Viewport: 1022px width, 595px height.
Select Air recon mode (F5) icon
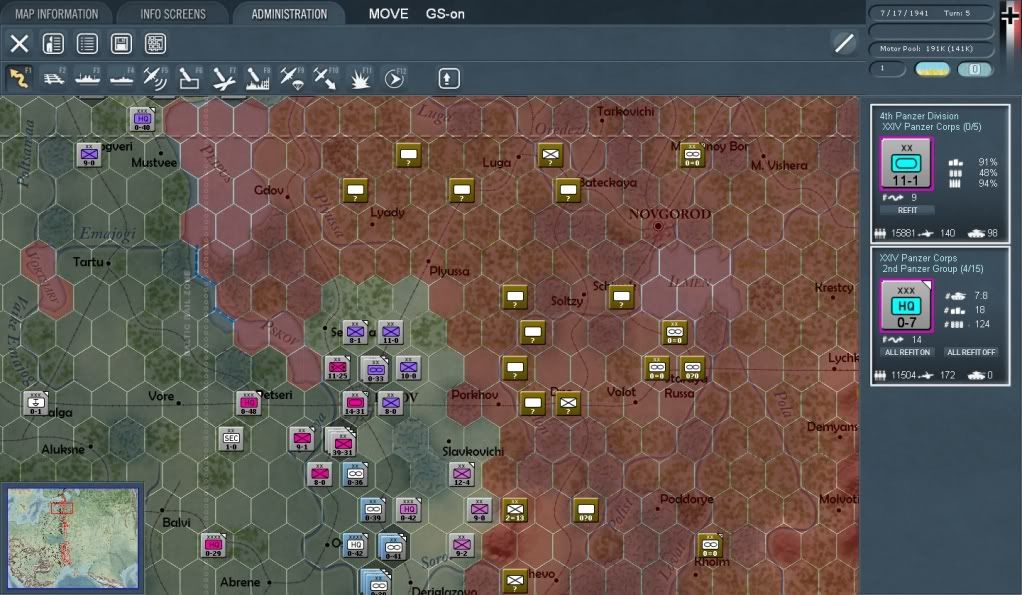[x=155, y=78]
